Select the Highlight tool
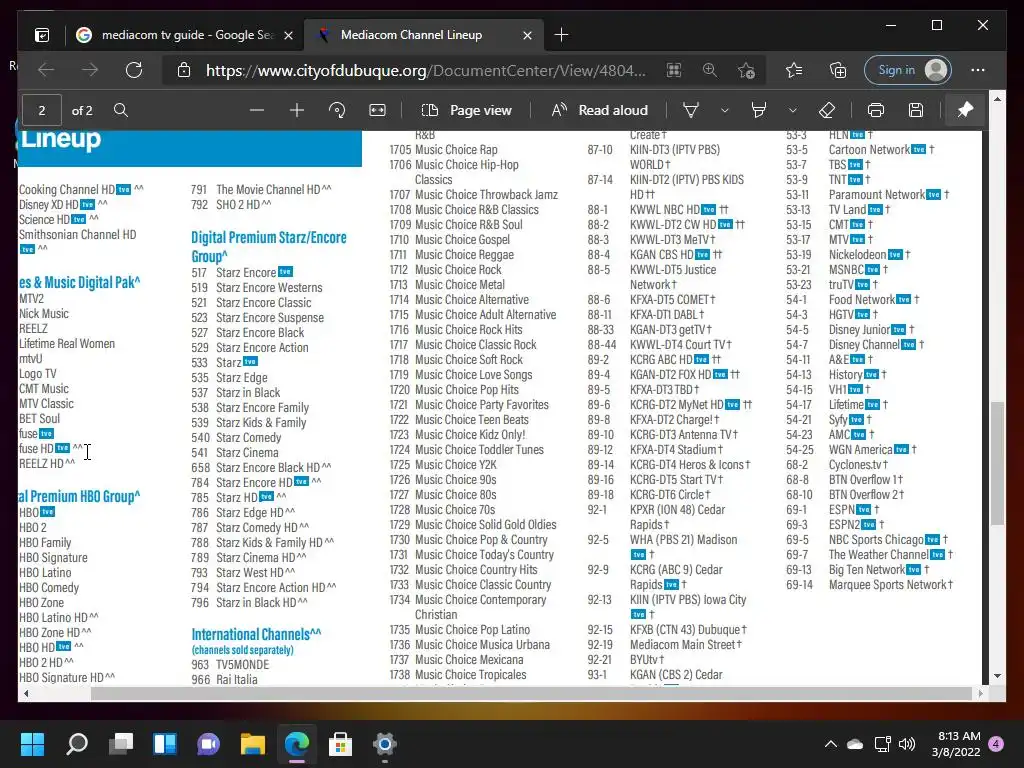This screenshot has height=768, width=1024. coord(759,110)
